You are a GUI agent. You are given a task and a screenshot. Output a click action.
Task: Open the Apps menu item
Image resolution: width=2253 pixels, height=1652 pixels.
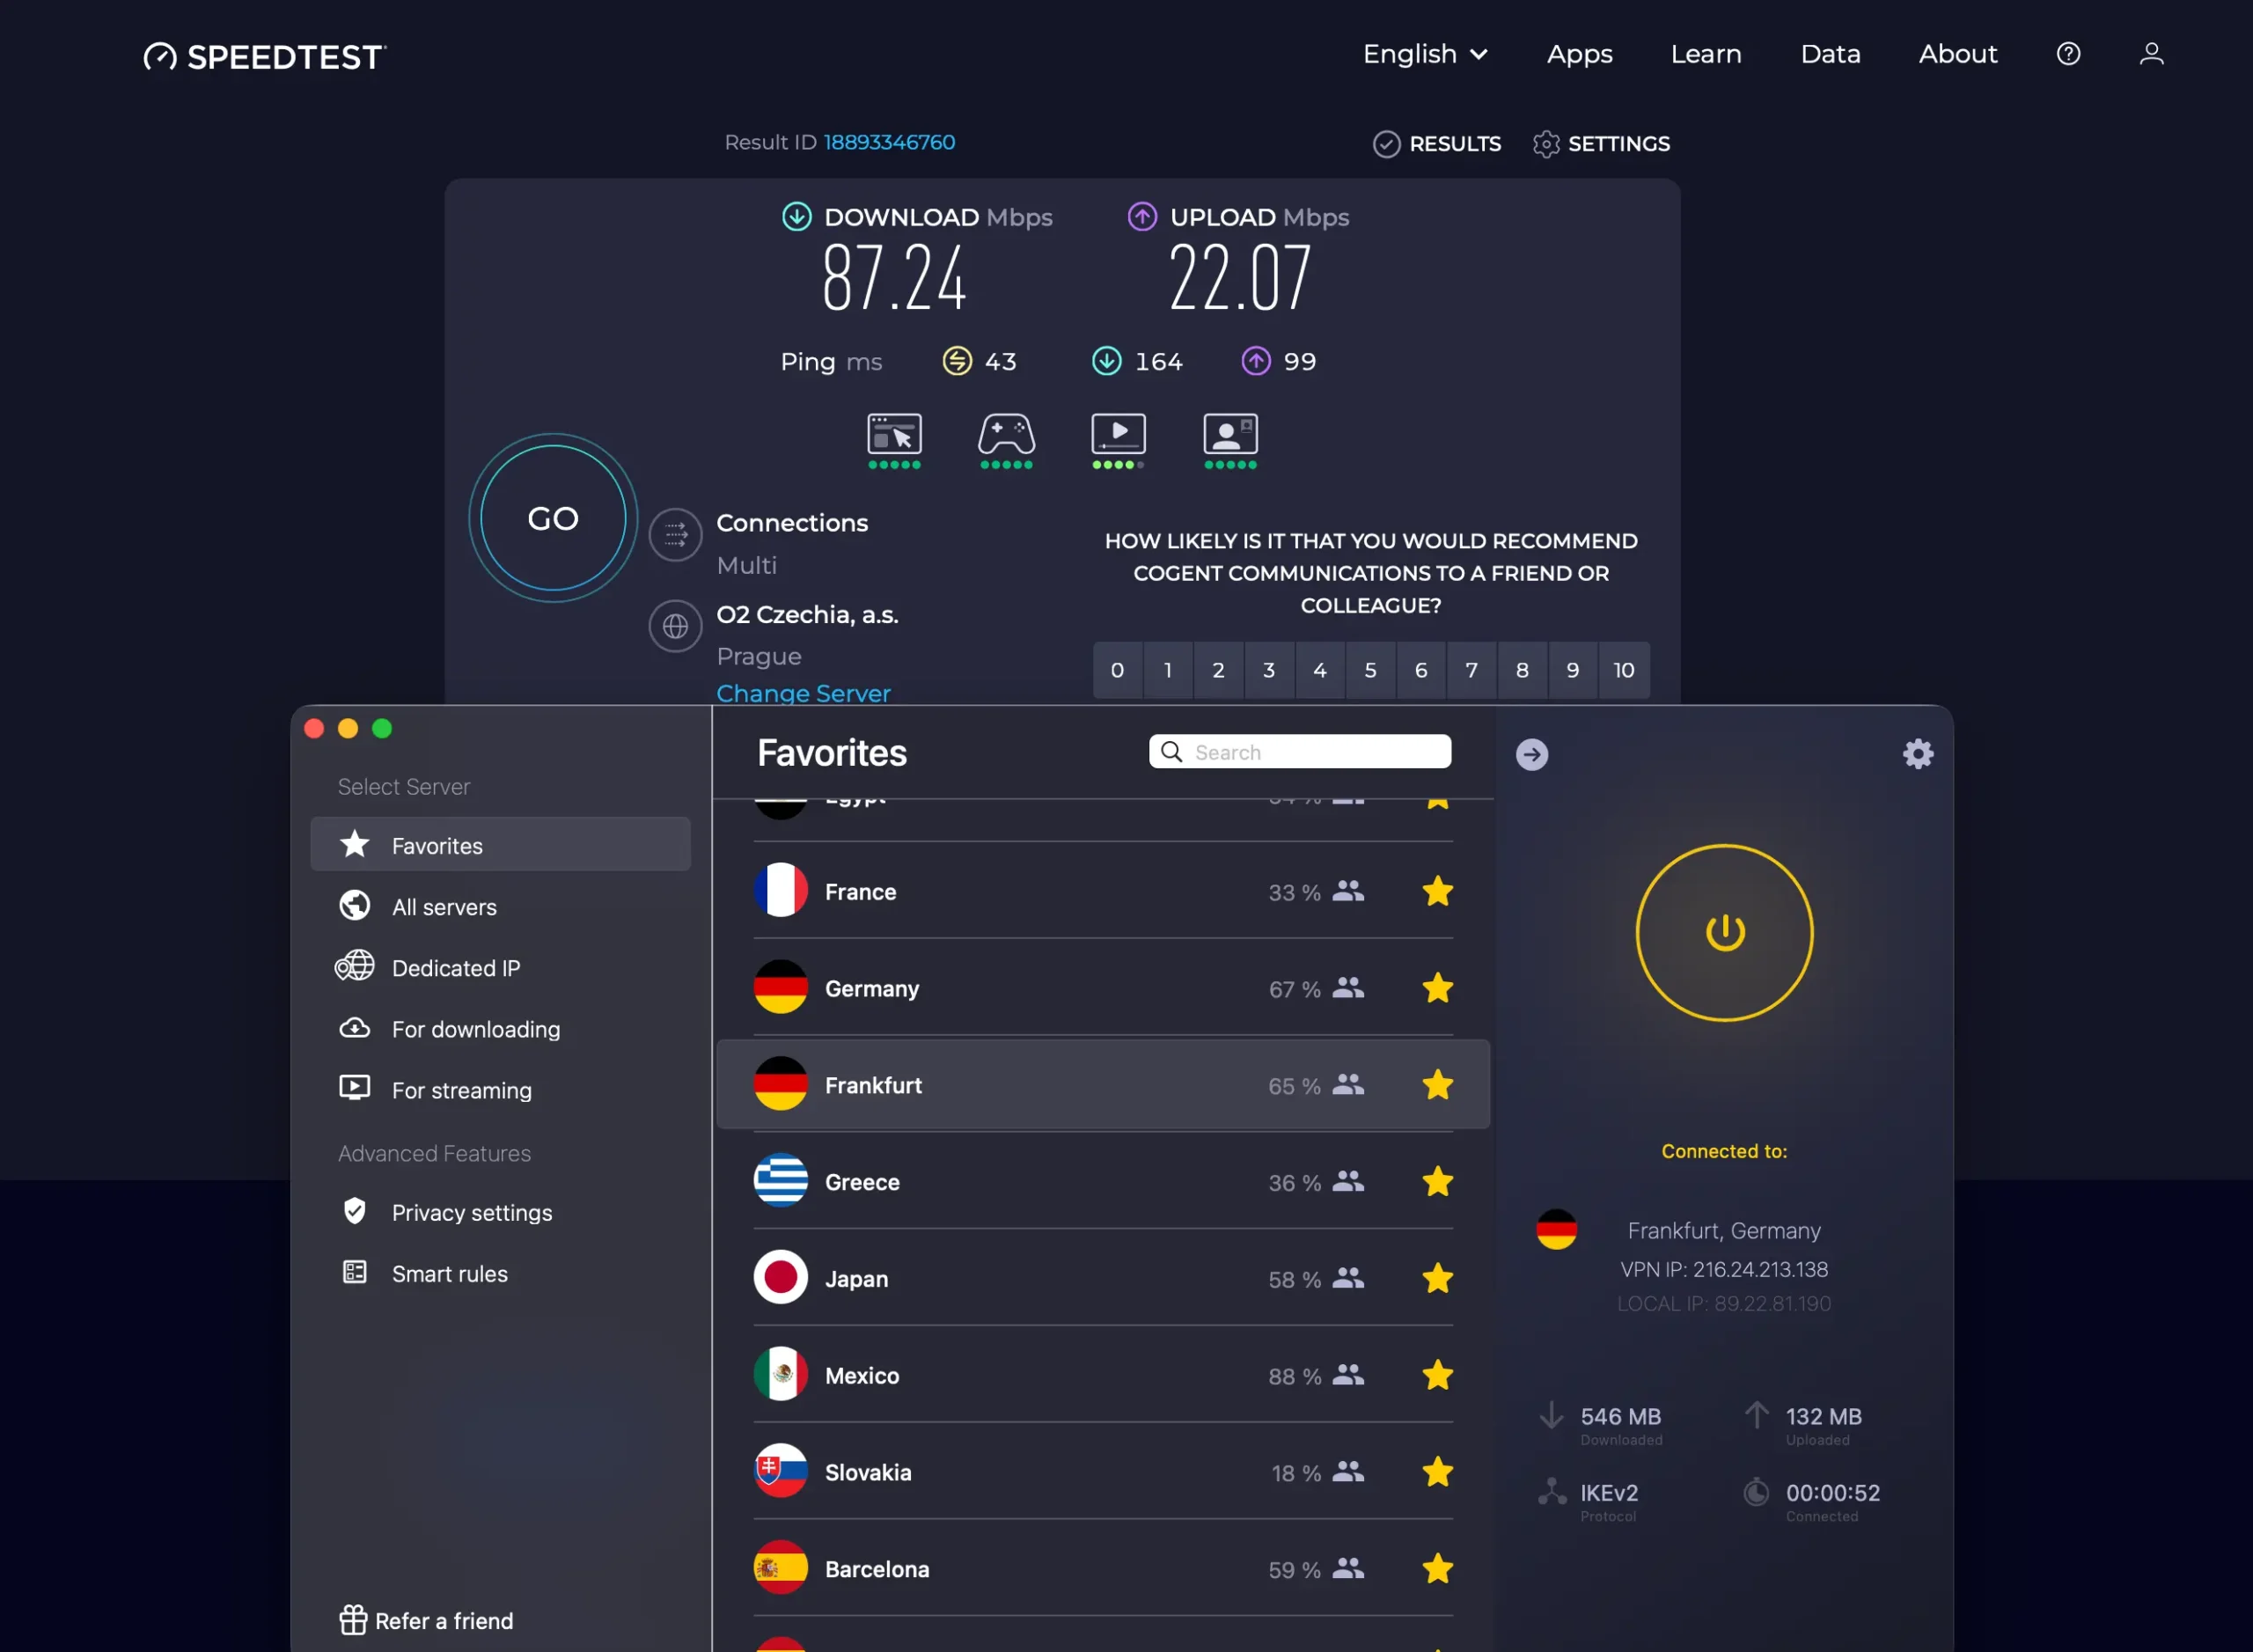[x=1578, y=54]
